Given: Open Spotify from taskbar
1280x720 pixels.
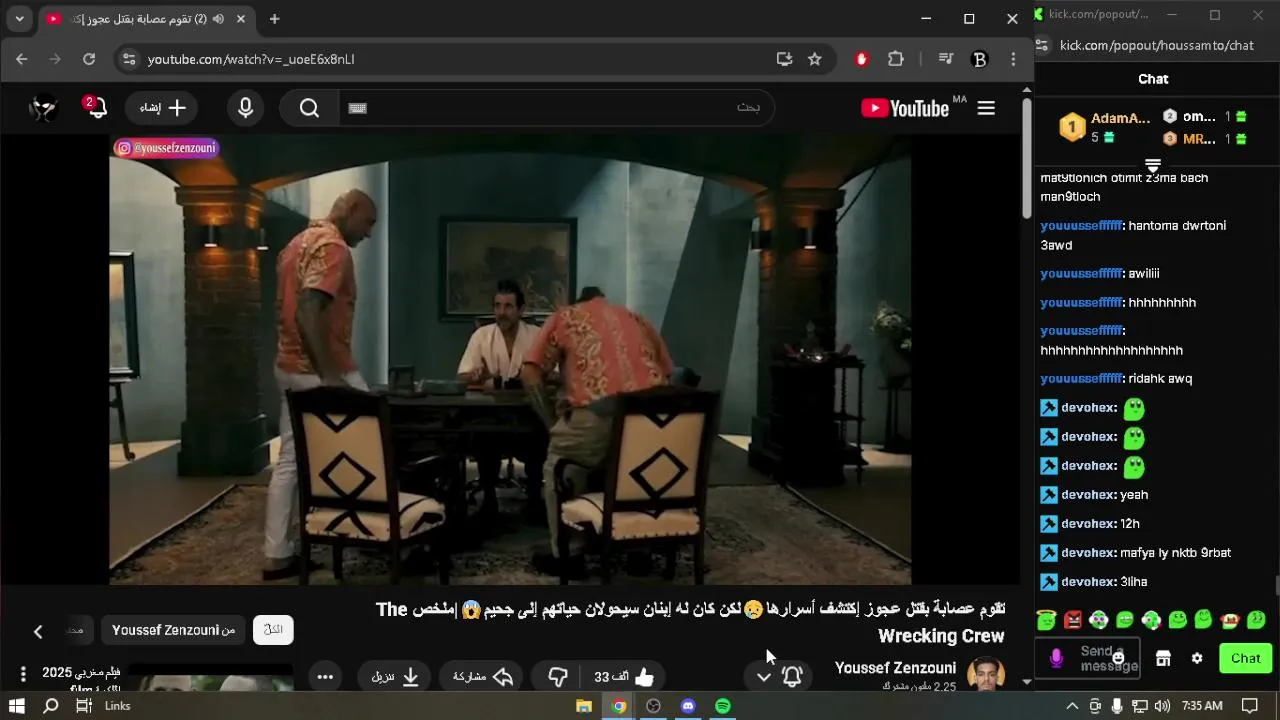Looking at the screenshot, I should click(723, 706).
